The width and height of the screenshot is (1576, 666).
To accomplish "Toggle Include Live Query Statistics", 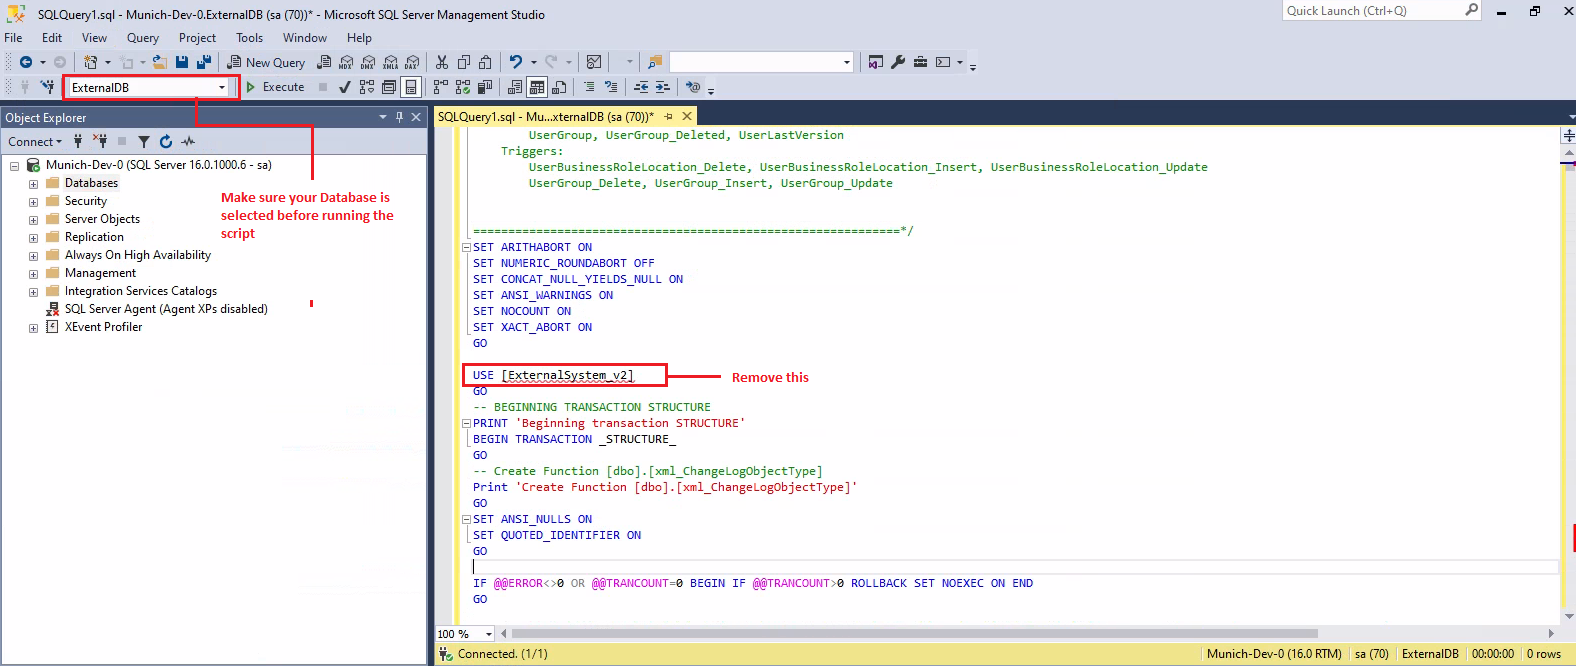I will point(463,87).
